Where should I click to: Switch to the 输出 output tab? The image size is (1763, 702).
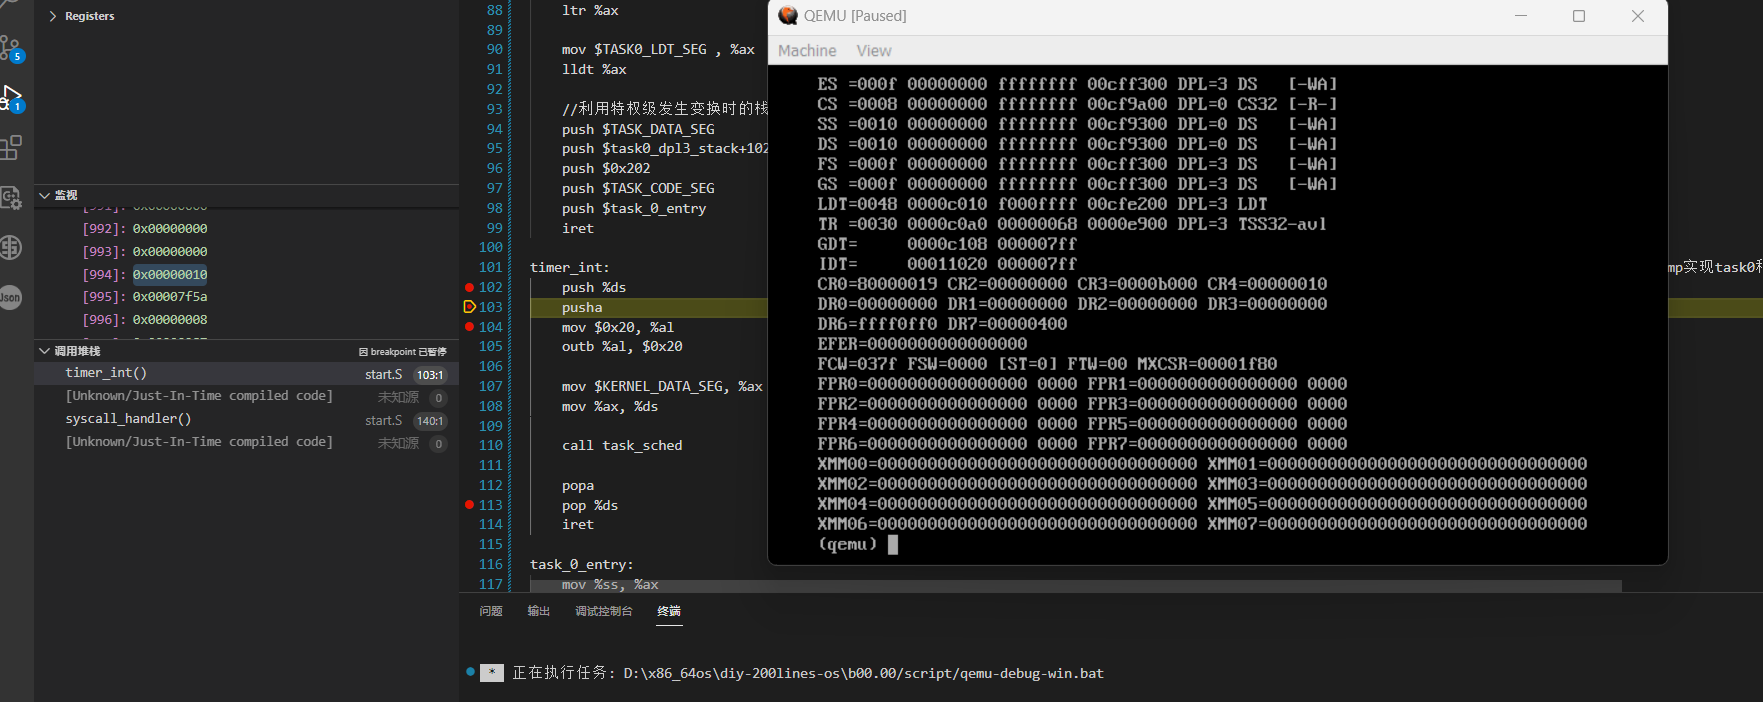(x=539, y=611)
